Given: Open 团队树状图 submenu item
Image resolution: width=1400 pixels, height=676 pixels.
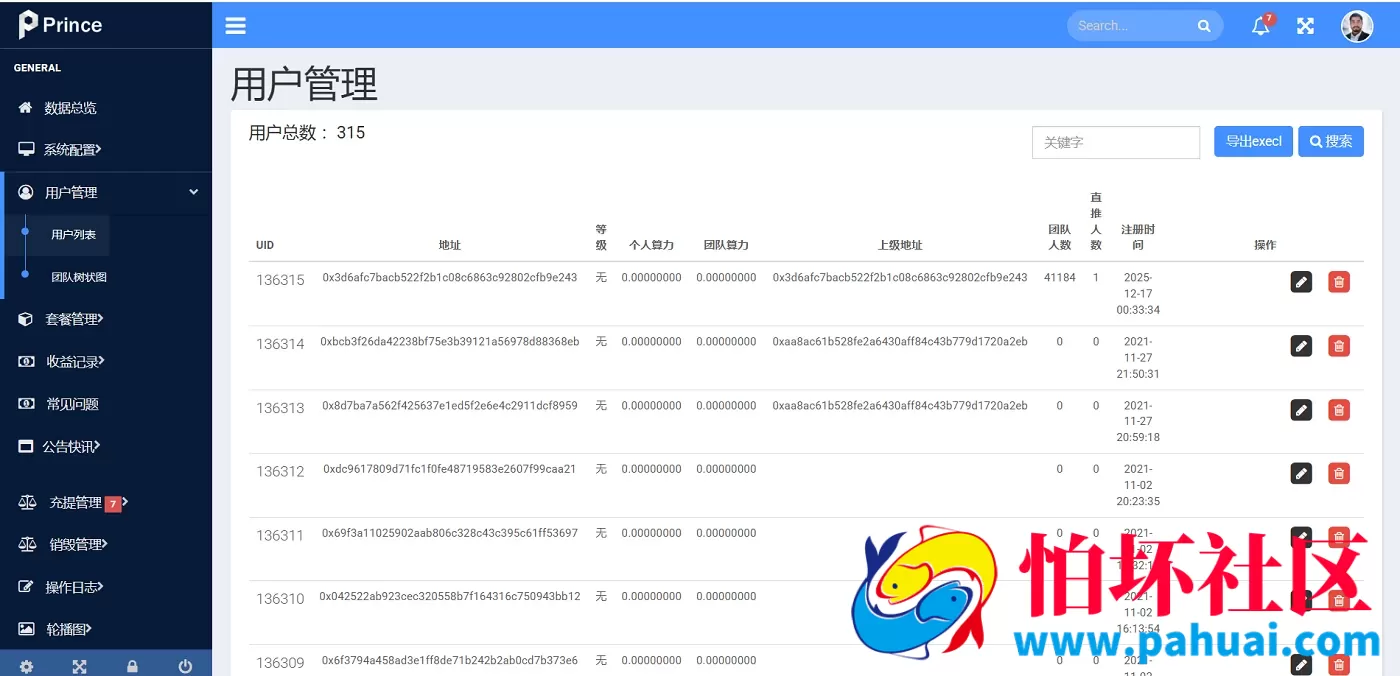Looking at the screenshot, I should [x=79, y=277].
